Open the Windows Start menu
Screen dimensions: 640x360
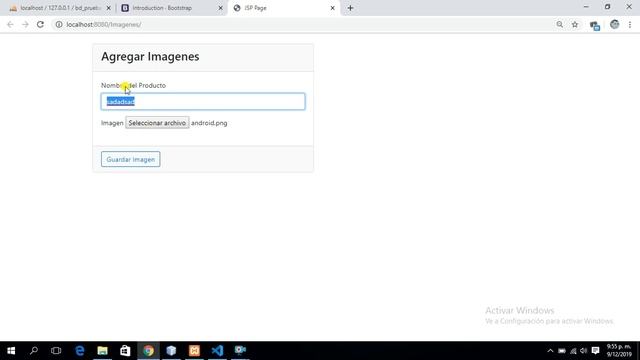tap(11, 351)
